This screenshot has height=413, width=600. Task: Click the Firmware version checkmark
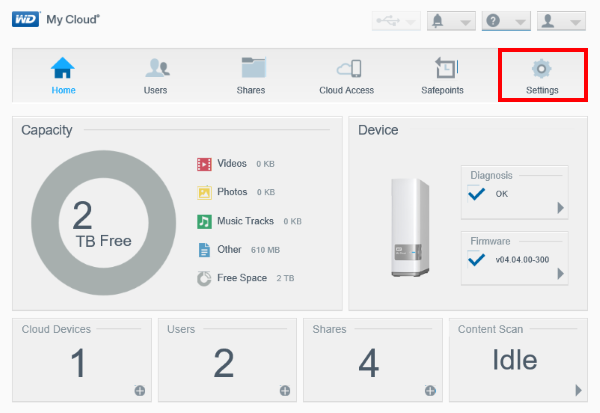click(x=476, y=259)
